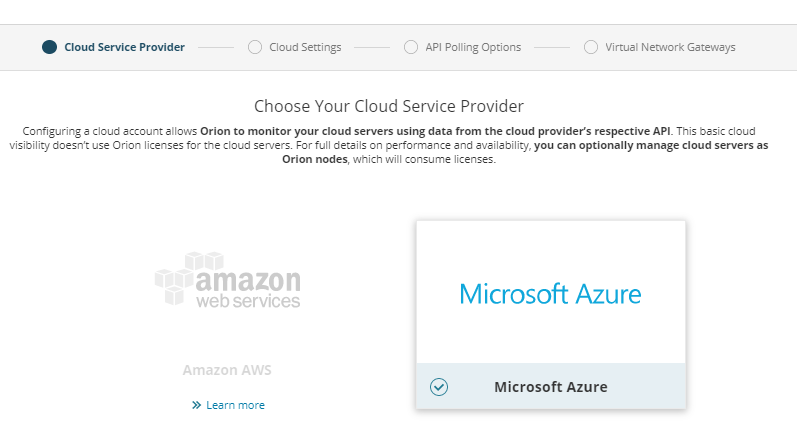This screenshot has width=797, height=436.
Task: Click the line between Cloud Settings and API Polling
Action: 372,47
